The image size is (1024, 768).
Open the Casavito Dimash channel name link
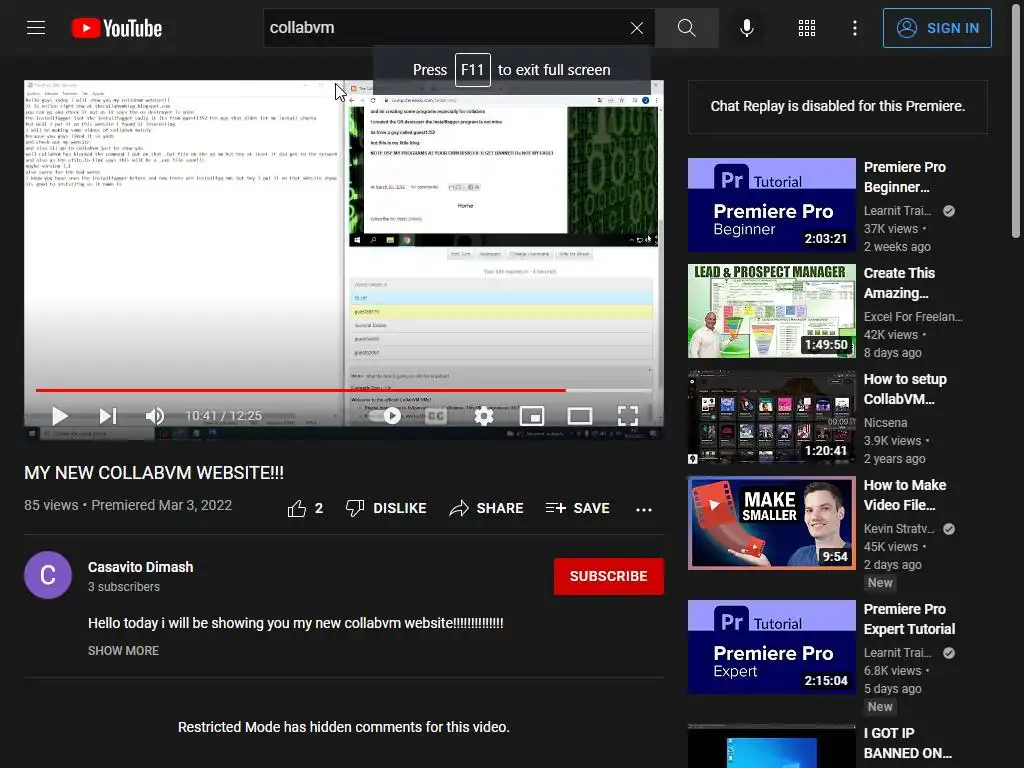click(140, 567)
